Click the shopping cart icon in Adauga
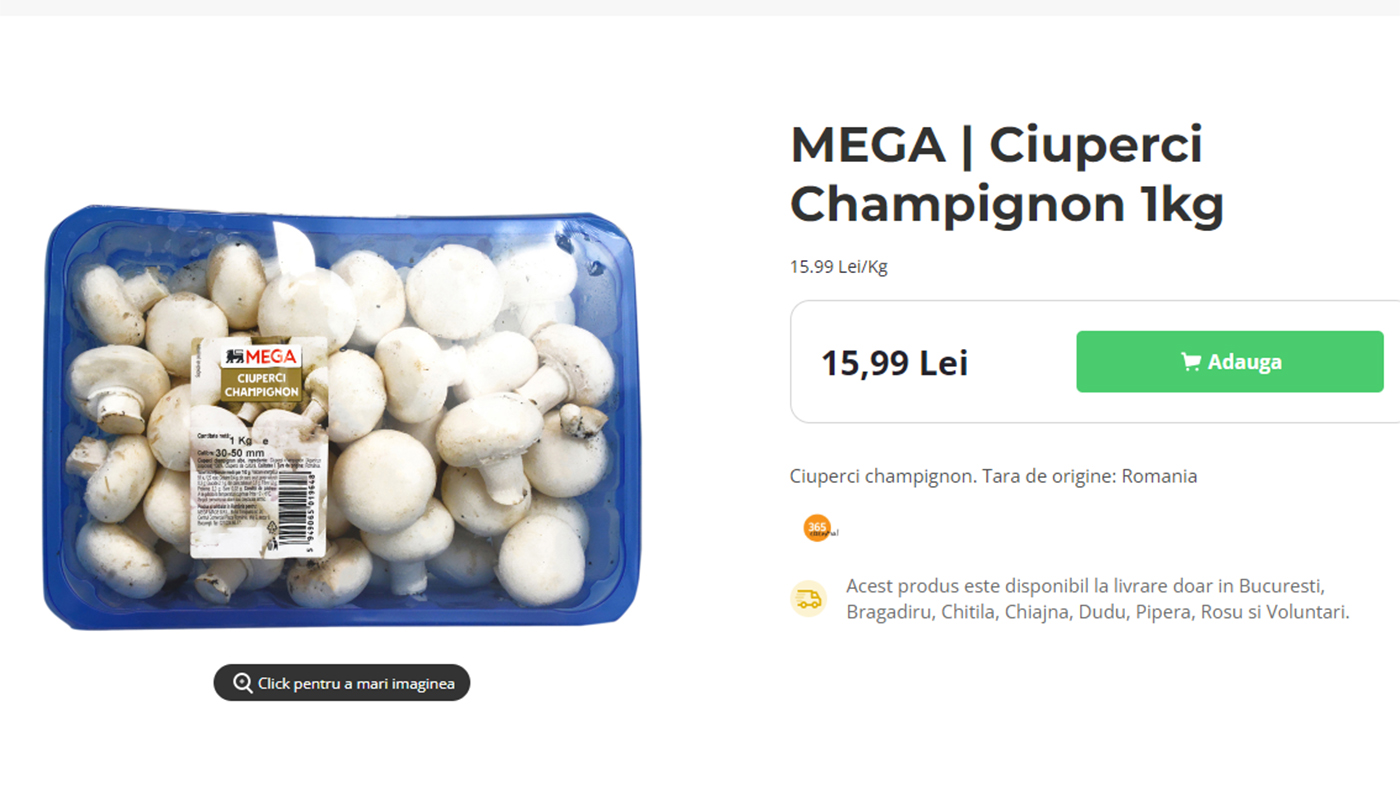The width and height of the screenshot is (1400, 785). [x=1190, y=362]
